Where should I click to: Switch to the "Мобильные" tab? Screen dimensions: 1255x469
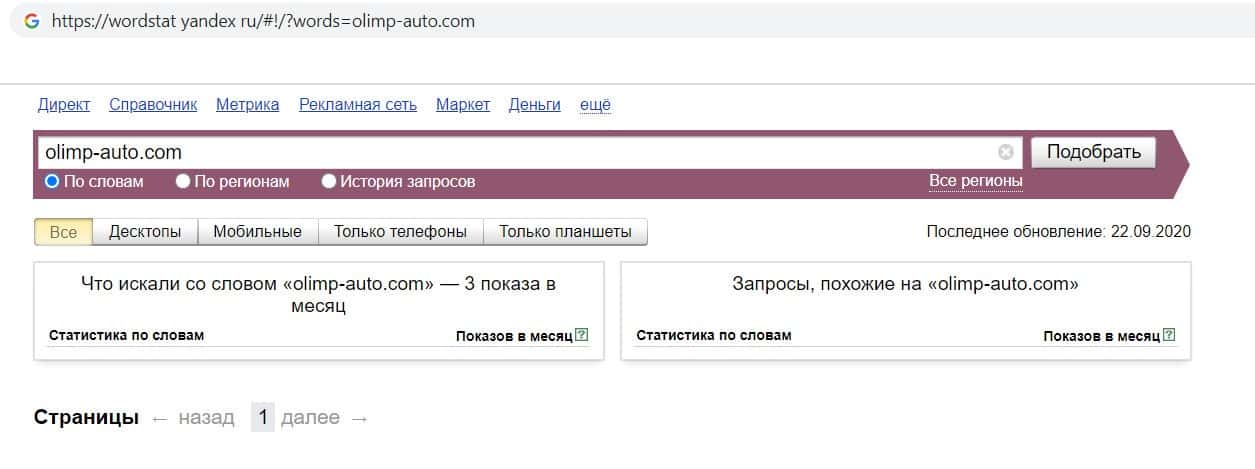[257, 232]
